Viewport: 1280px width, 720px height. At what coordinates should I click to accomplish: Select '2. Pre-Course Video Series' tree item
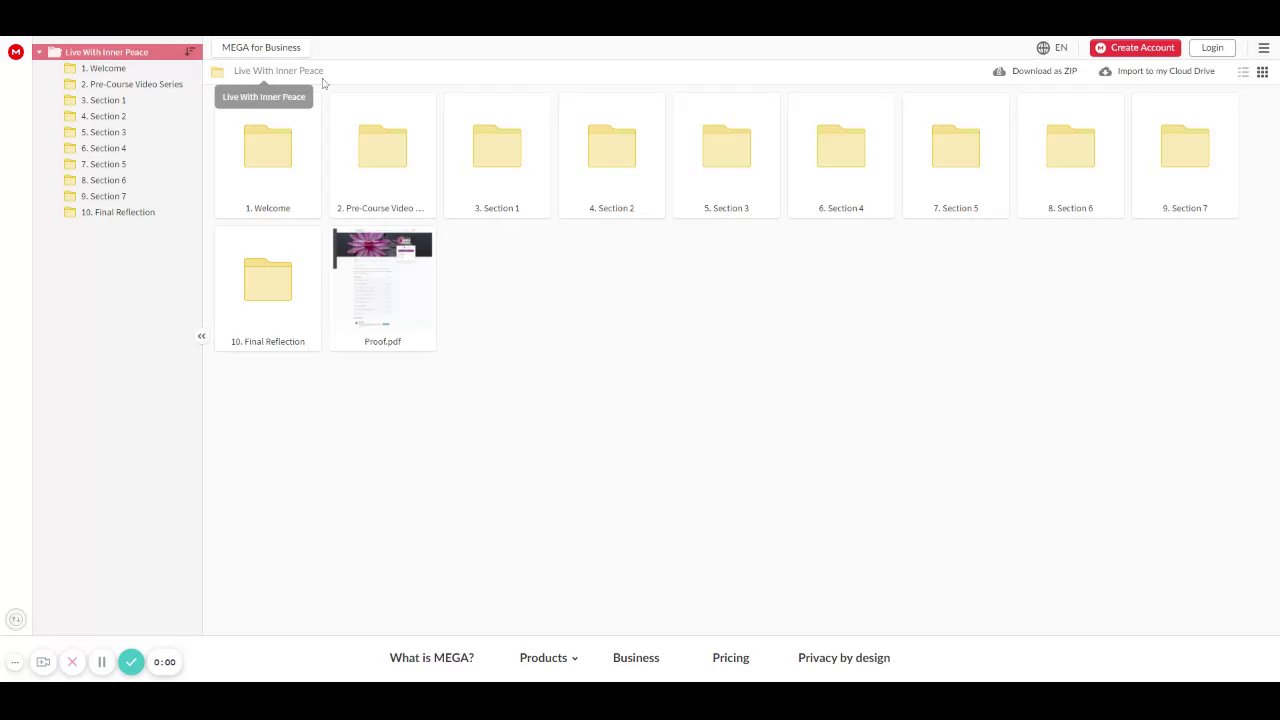[x=132, y=84]
